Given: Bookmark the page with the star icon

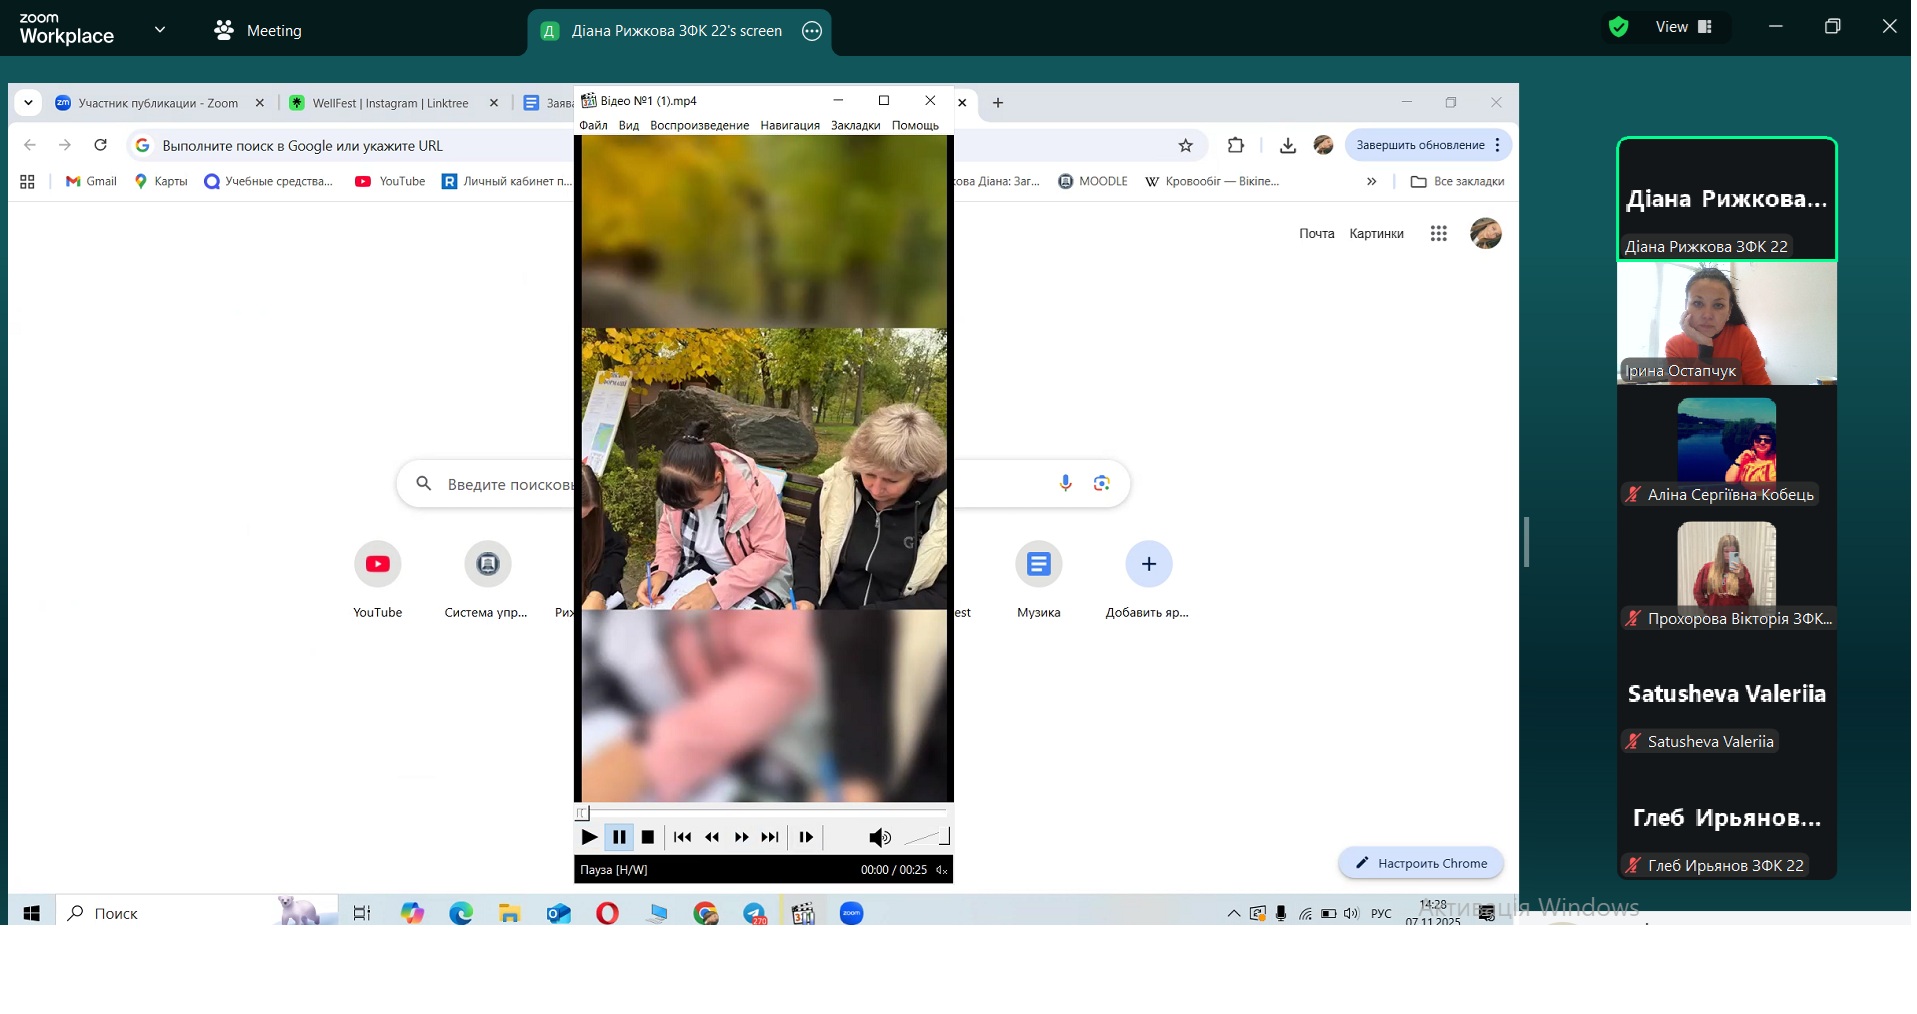Looking at the screenshot, I should [x=1185, y=146].
